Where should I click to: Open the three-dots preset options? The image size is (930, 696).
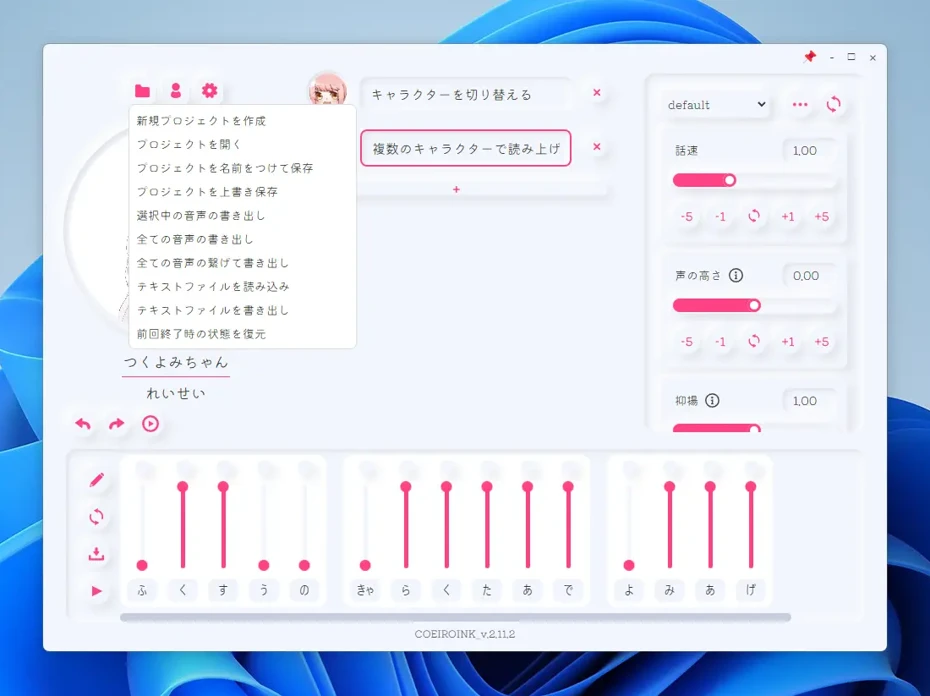coord(800,104)
